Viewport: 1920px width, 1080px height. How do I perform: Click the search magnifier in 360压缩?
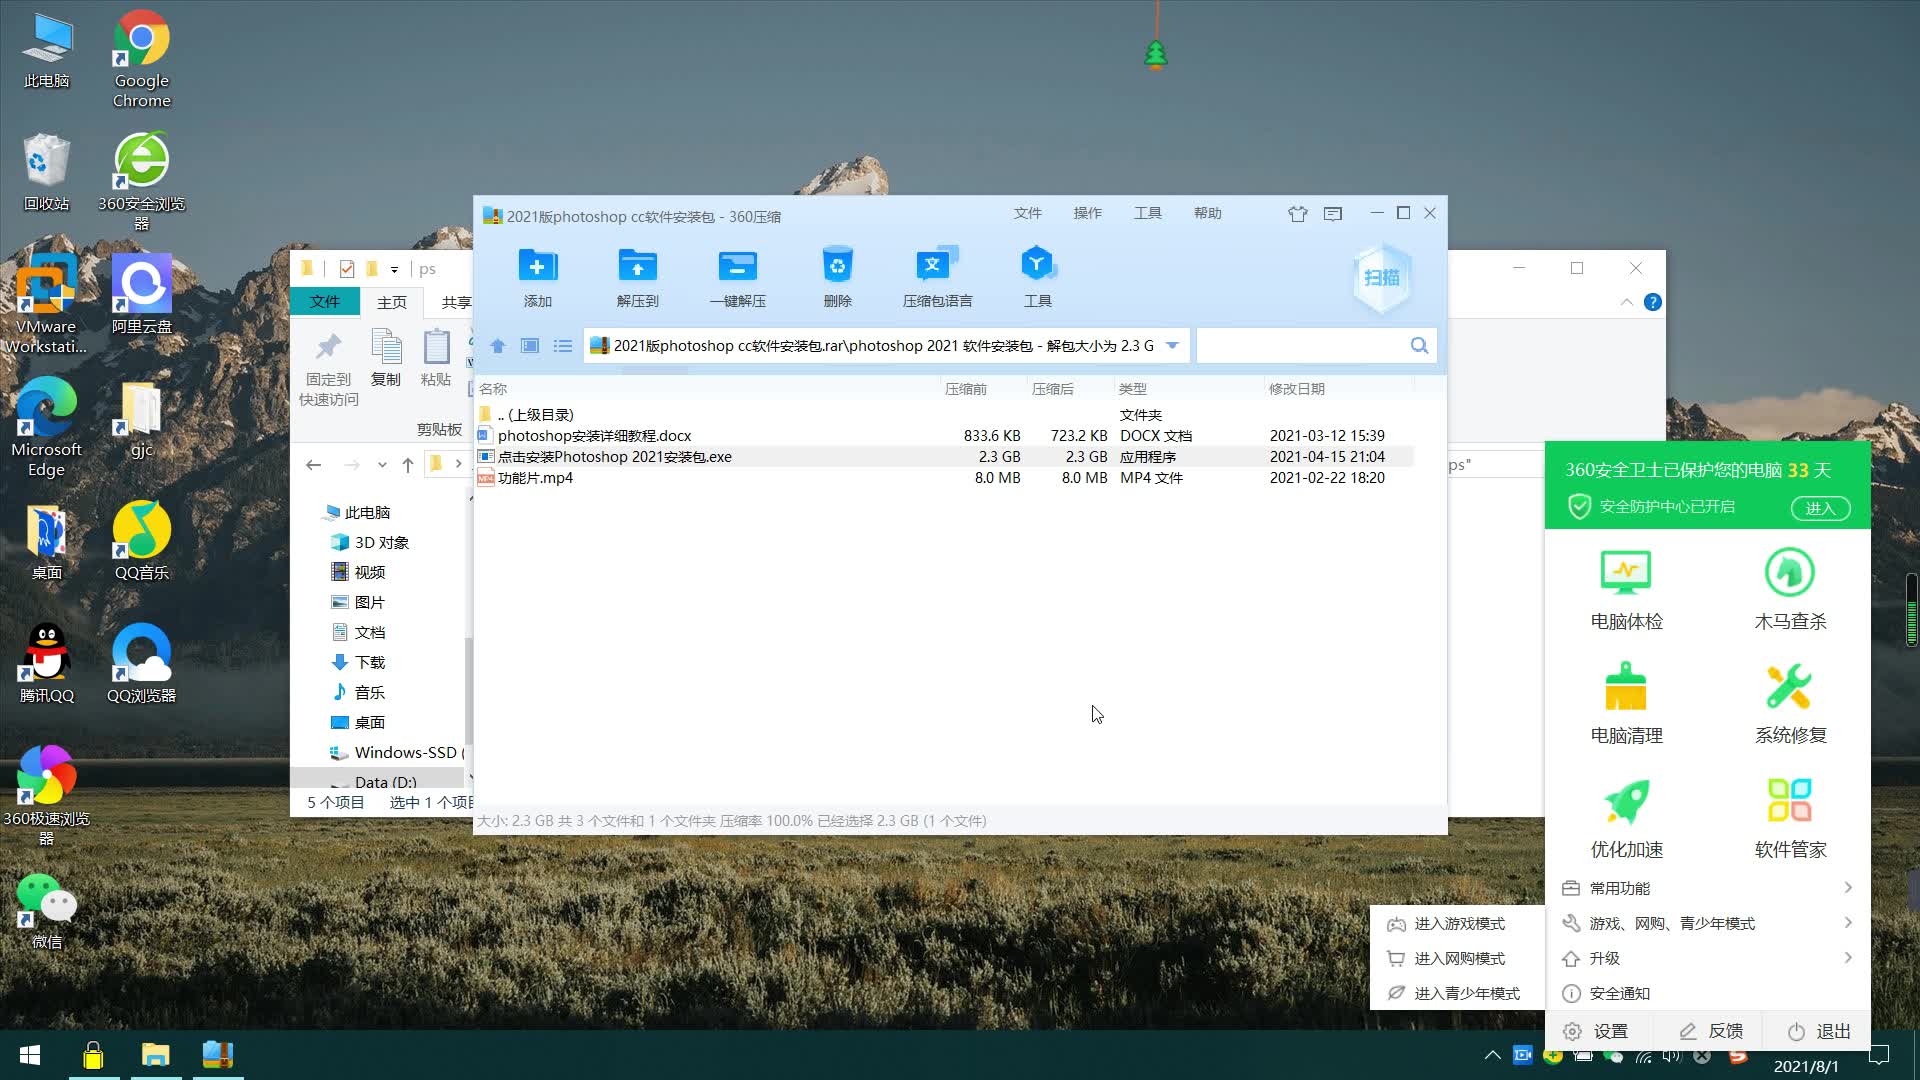(x=1419, y=346)
